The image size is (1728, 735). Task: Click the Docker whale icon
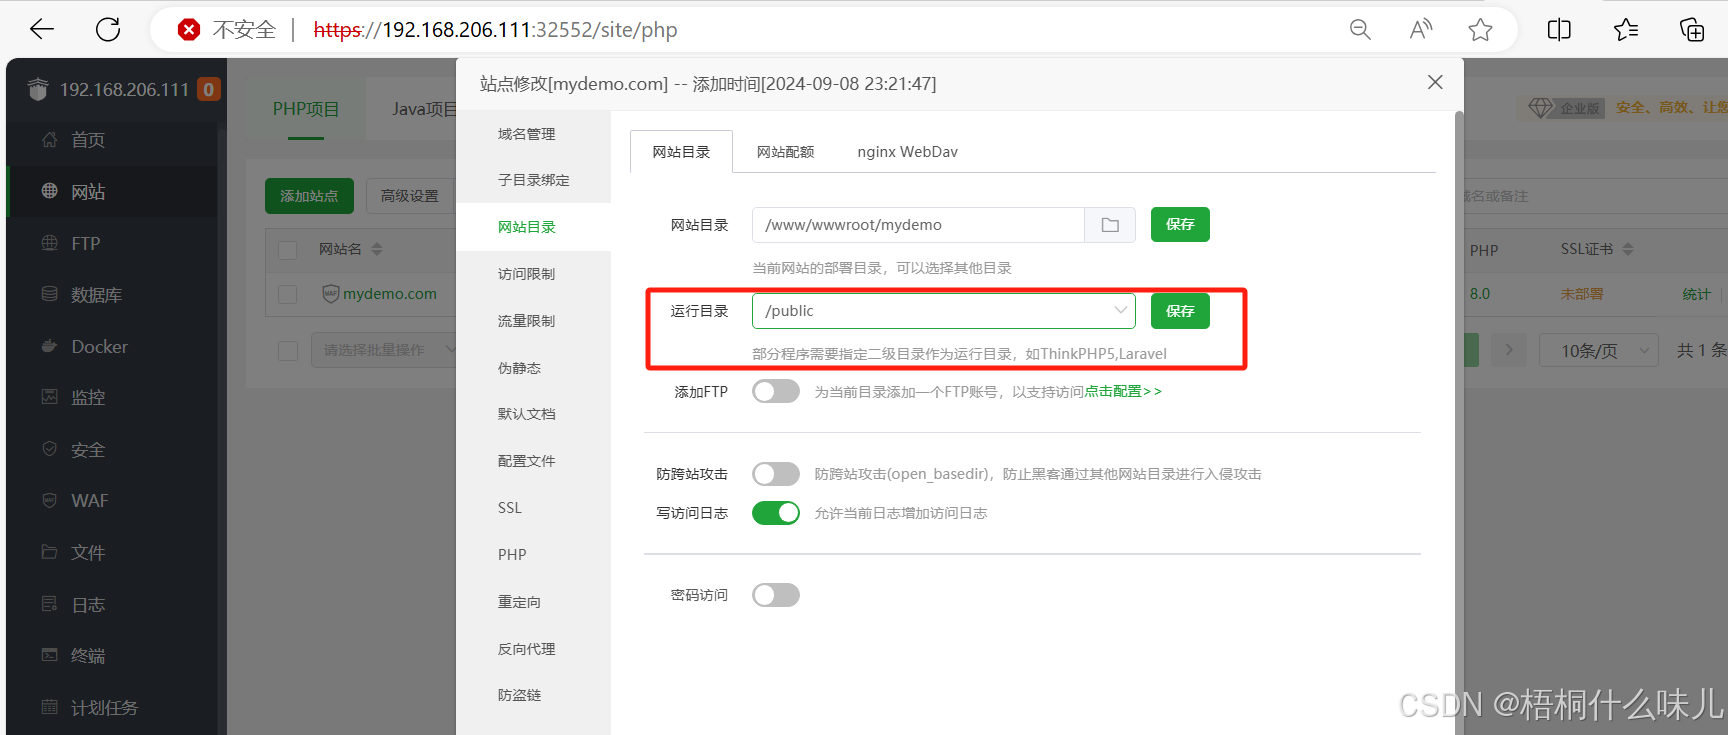coord(49,346)
